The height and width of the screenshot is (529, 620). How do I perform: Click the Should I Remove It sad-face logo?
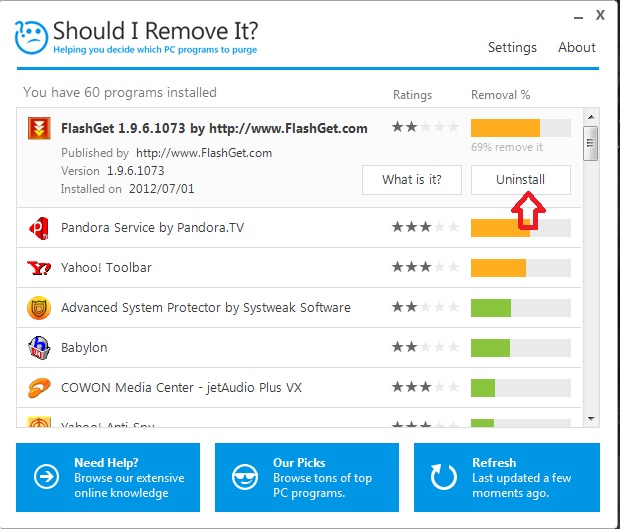[x=31, y=37]
